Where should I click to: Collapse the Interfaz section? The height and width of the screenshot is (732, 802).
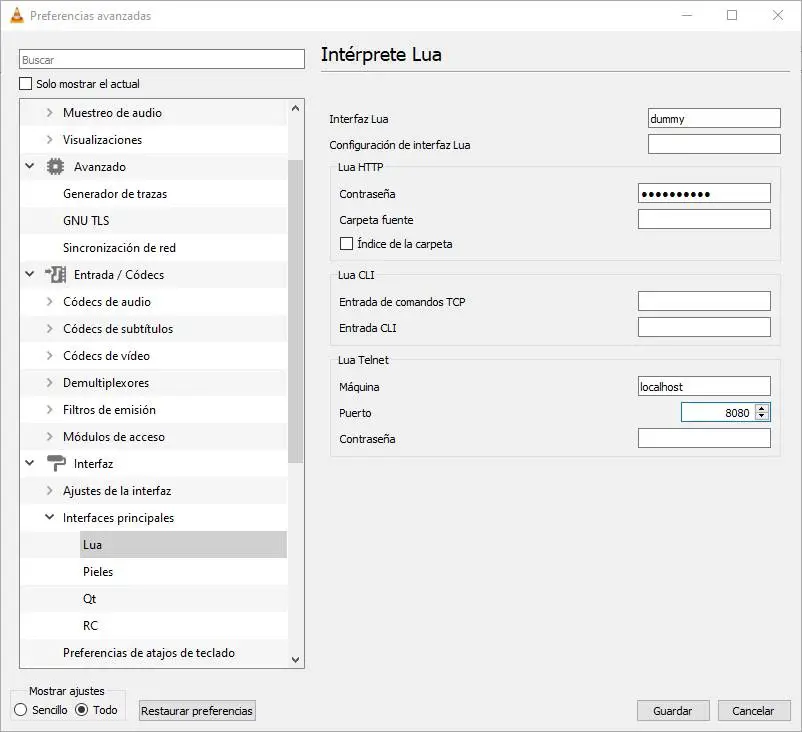click(30, 463)
